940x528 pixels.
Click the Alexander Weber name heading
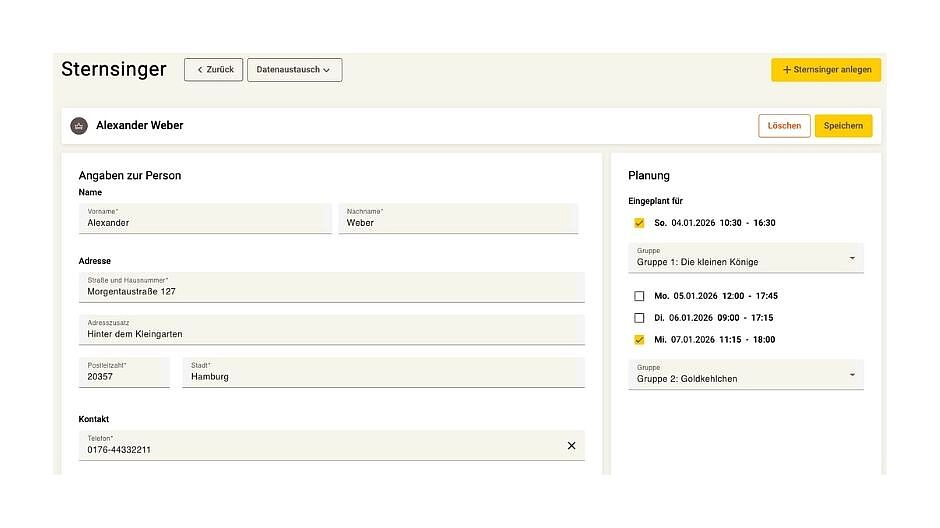point(140,125)
